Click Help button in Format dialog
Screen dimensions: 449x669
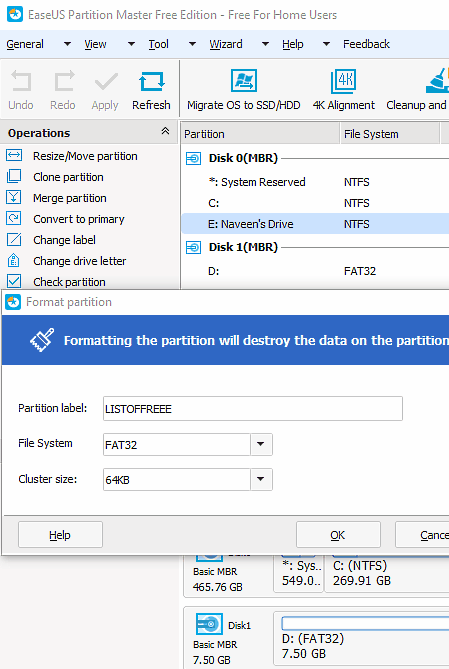[x=60, y=535]
